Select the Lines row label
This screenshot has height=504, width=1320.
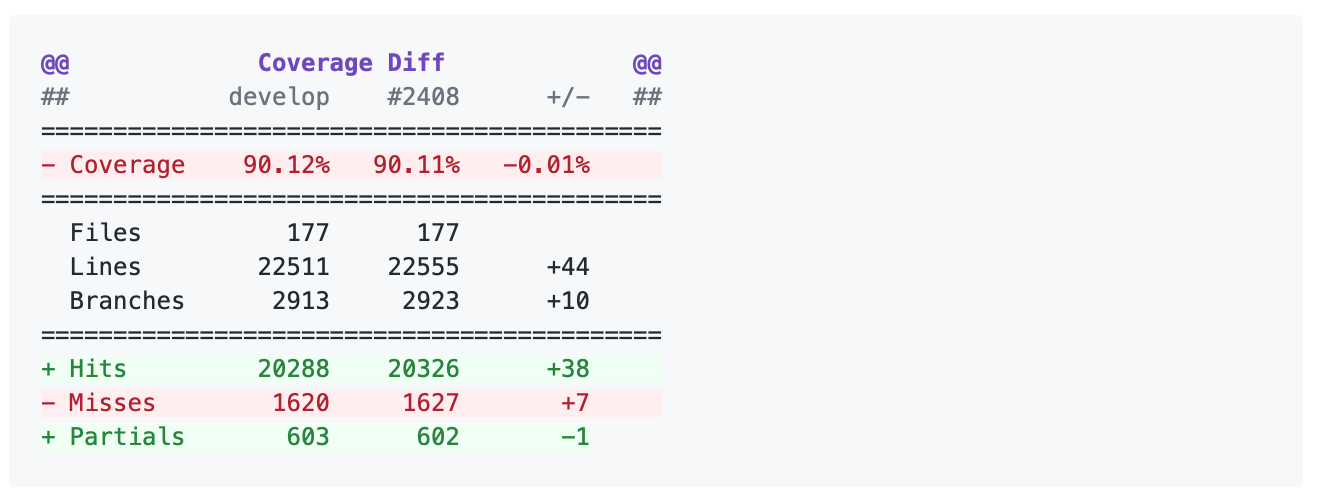(105, 268)
